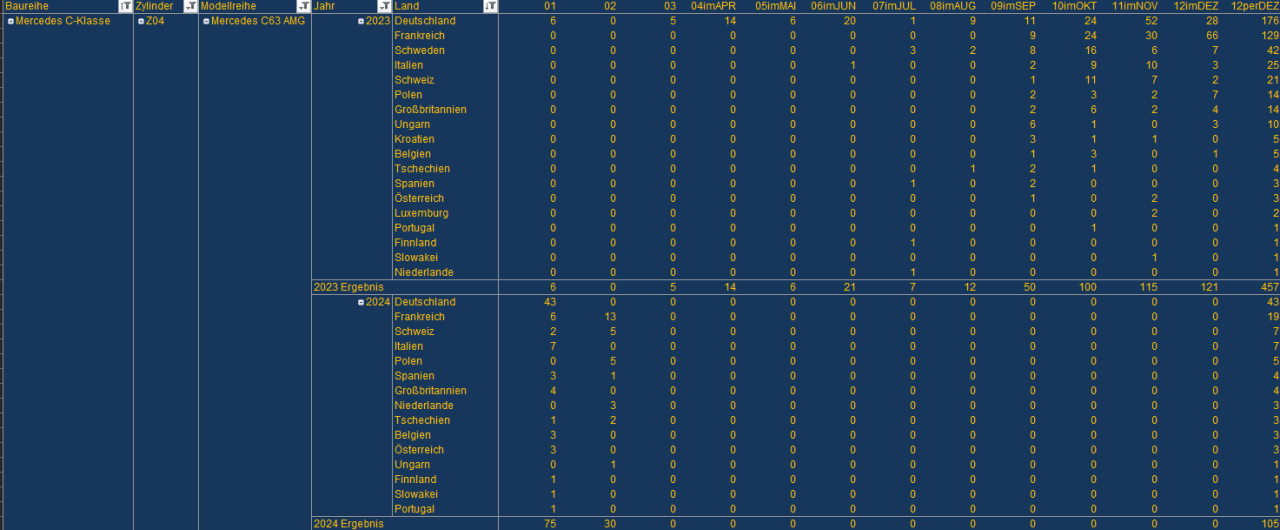Select Deutschland under year 2023
The image size is (1280, 530).
425,21
